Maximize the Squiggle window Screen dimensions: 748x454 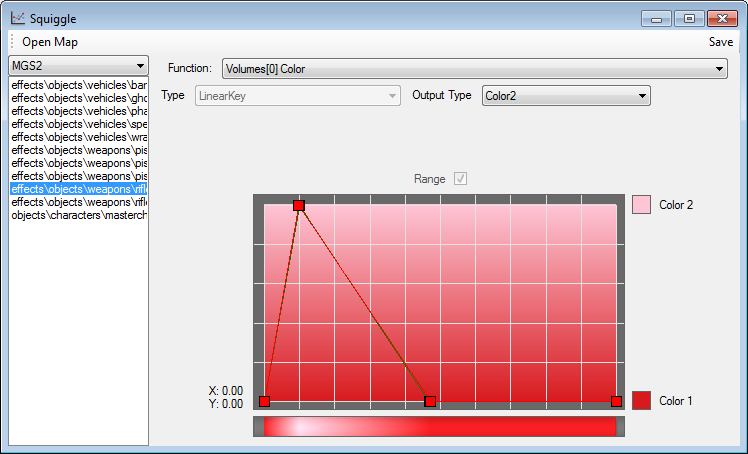689,18
